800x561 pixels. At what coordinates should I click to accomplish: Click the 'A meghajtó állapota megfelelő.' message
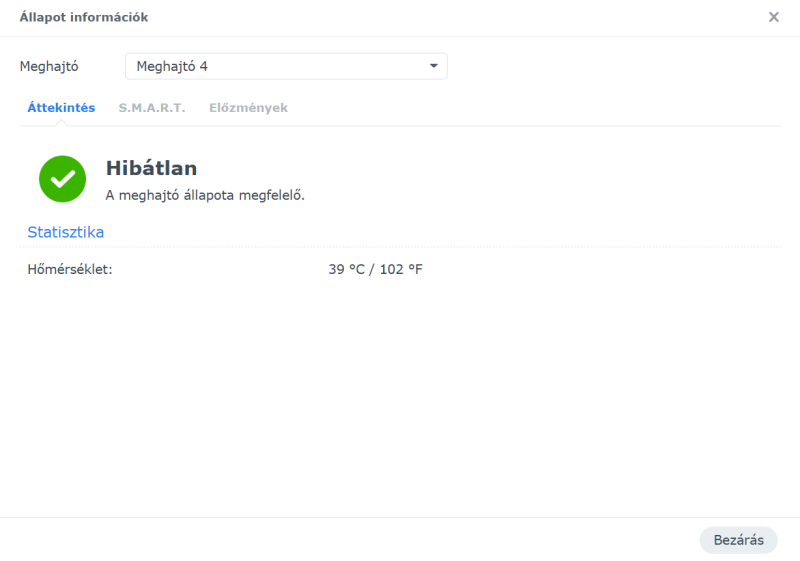click(x=205, y=195)
